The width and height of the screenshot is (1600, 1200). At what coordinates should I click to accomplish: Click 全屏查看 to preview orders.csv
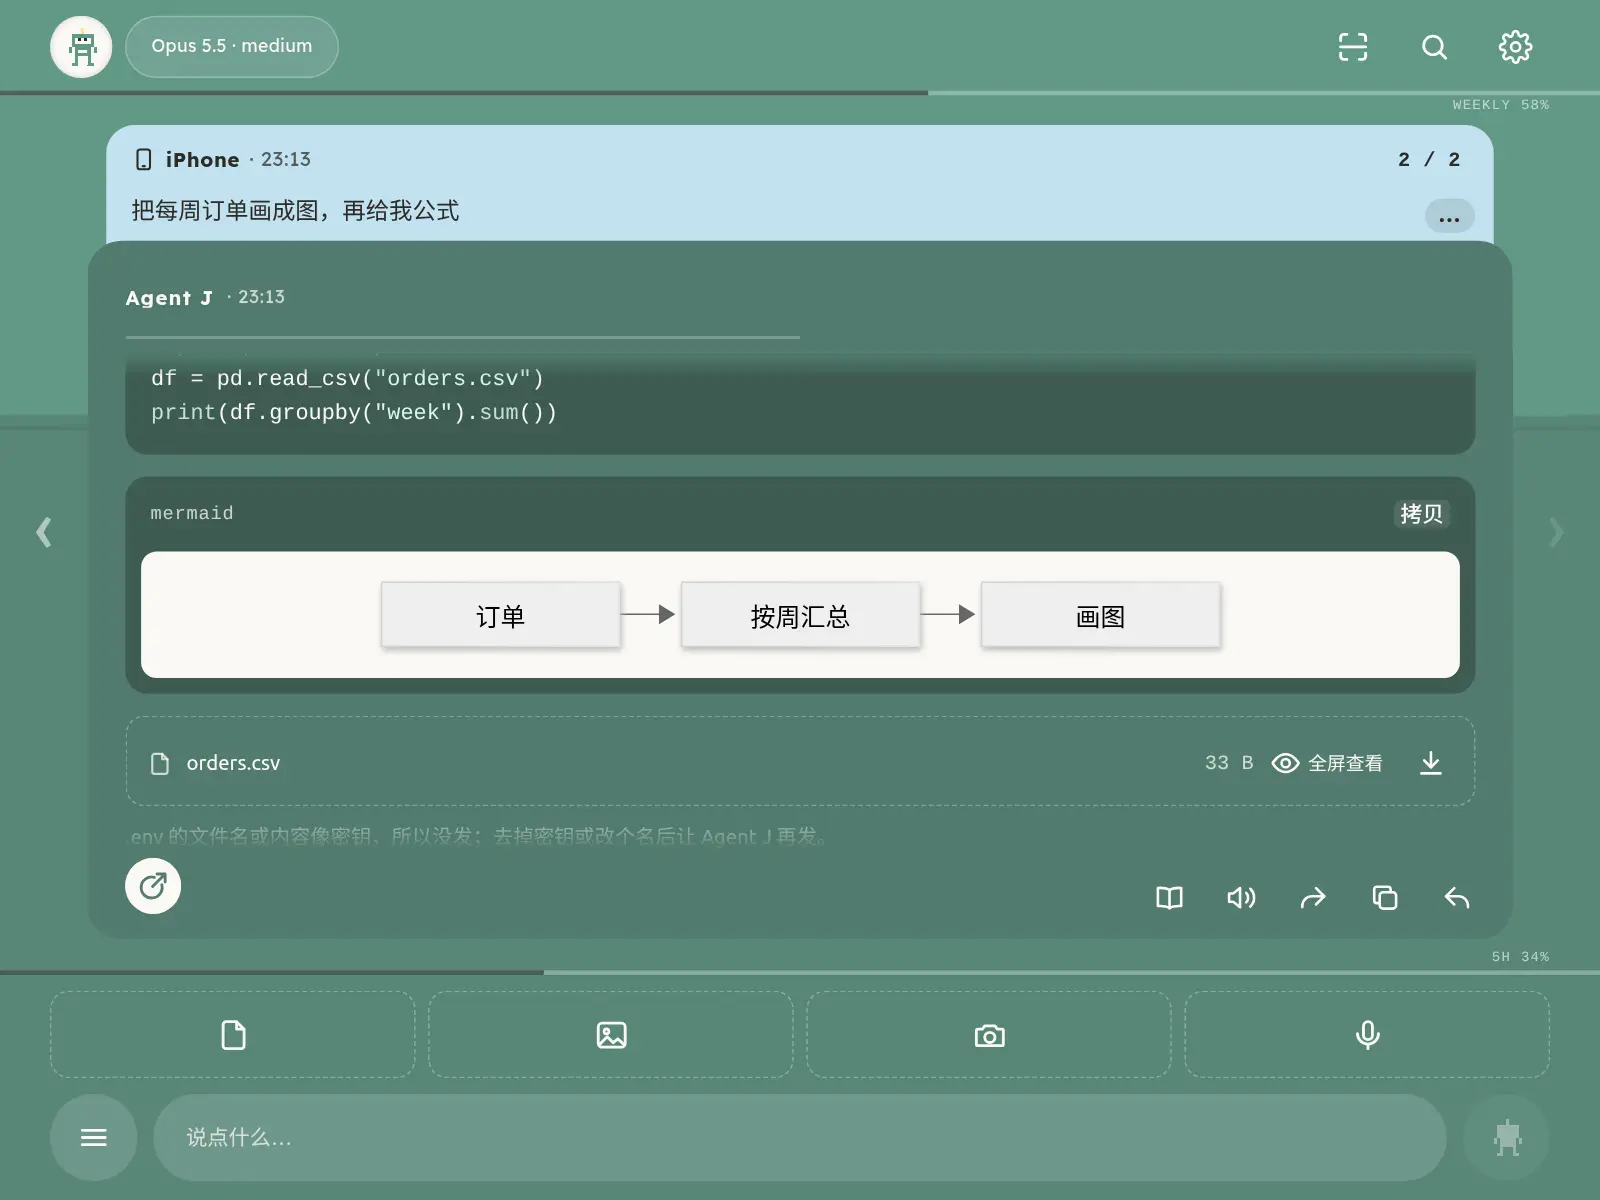[1327, 763]
